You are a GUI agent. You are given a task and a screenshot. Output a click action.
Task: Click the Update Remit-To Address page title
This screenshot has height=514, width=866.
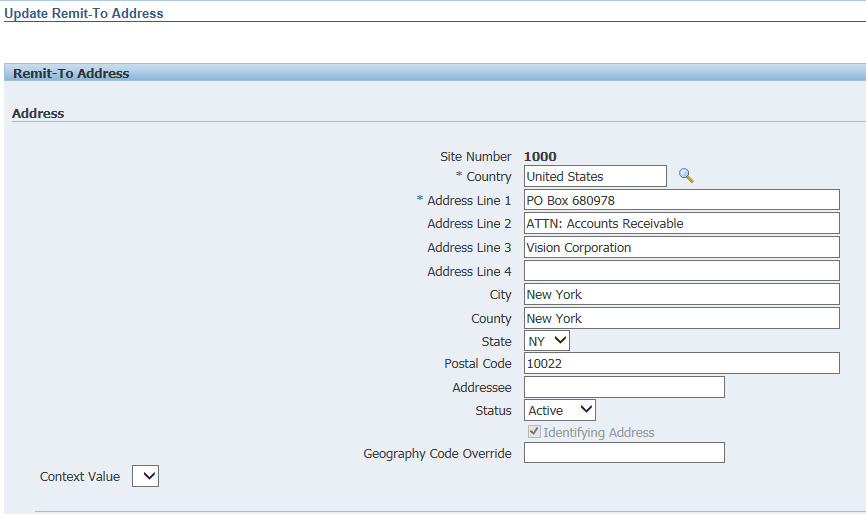[84, 13]
